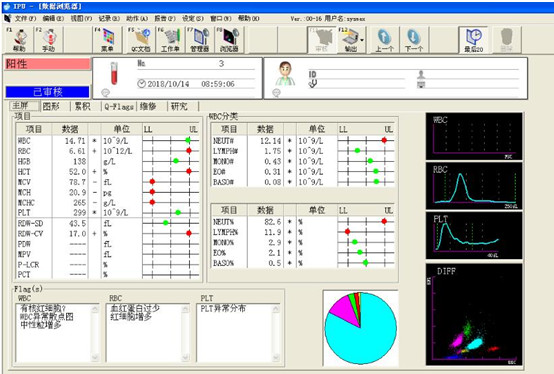Open the F2 手动 manual mode icon

tap(48, 40)
